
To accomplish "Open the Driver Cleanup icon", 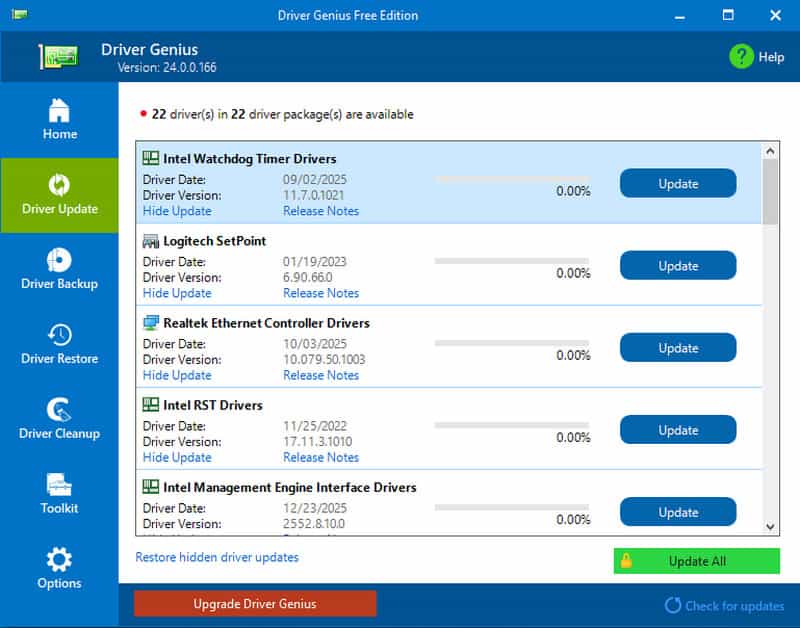I will click(59, 409).
